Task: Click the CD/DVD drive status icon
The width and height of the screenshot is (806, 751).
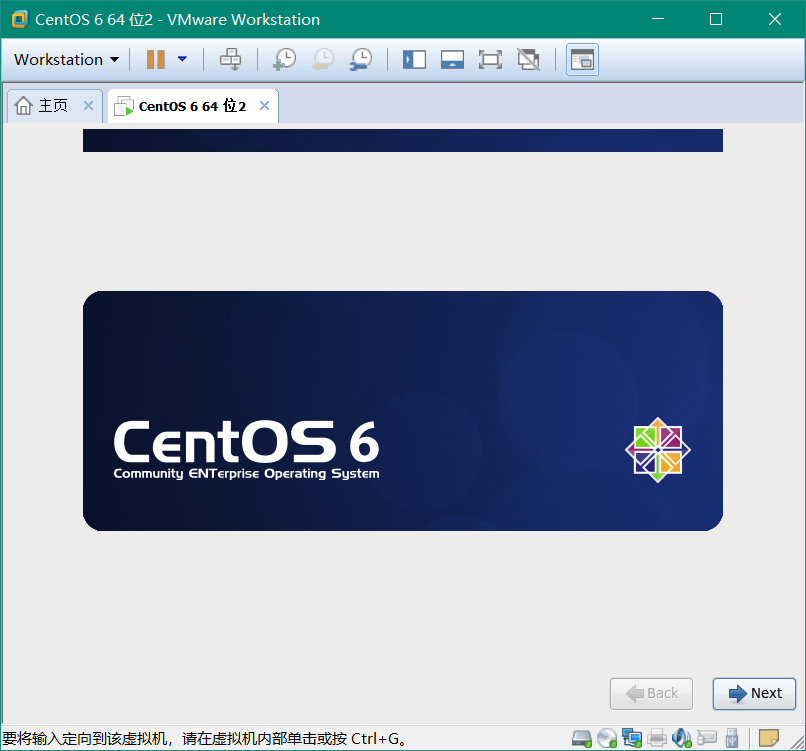Action: click(x=607, y=739)
